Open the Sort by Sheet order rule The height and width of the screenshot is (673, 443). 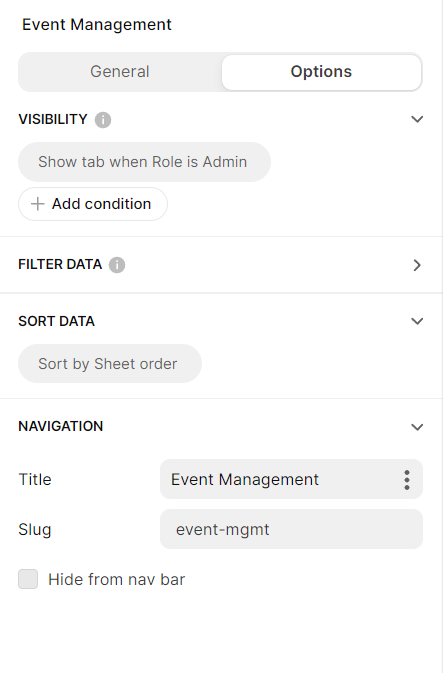click(110, 364)
